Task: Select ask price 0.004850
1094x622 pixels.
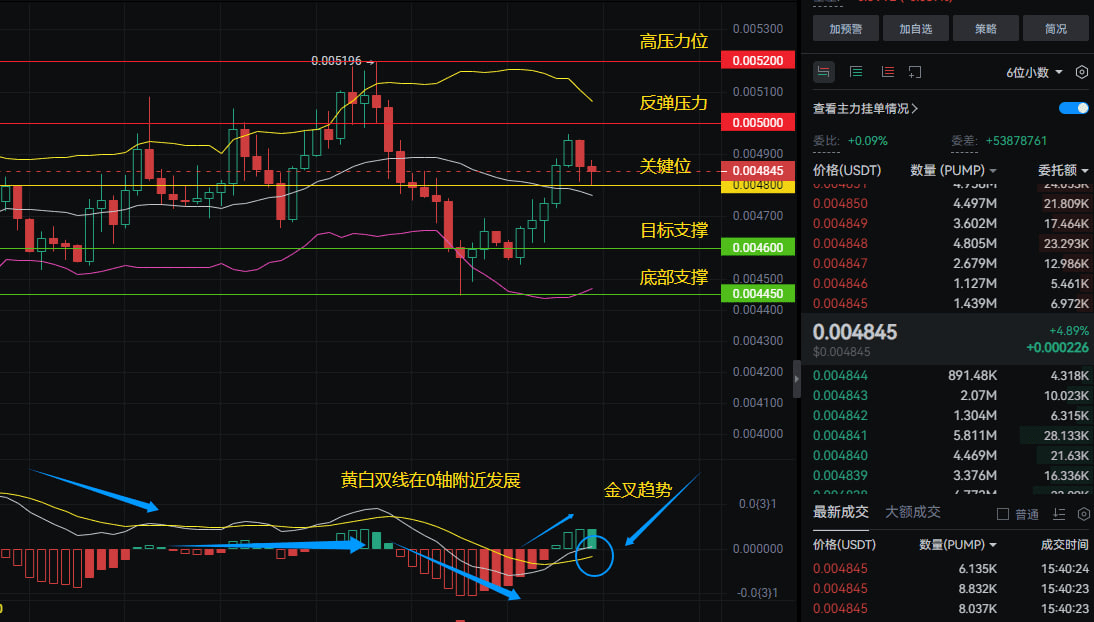Action: [840, 204]
